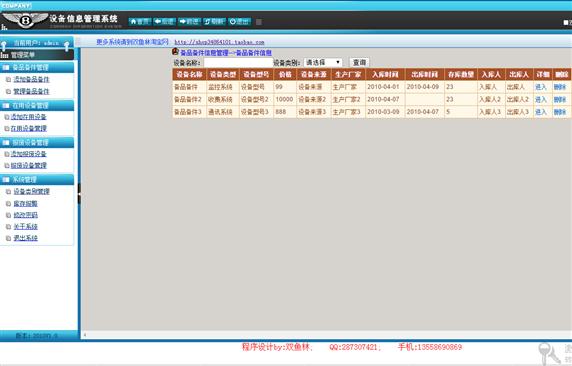Viewport: 572px width, 366px height.
Task: Click the user icon beside the breadcrumb
Action: point(175,52)
